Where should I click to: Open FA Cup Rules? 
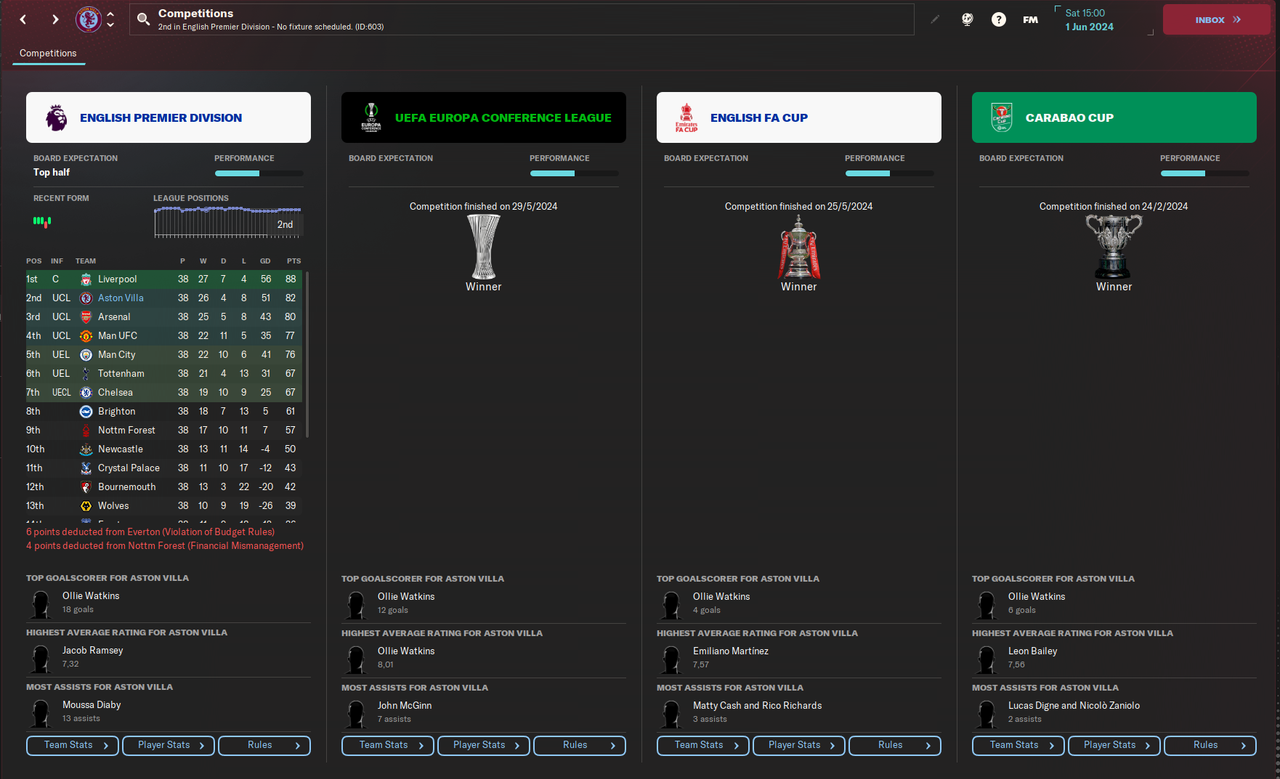(895, 745)
